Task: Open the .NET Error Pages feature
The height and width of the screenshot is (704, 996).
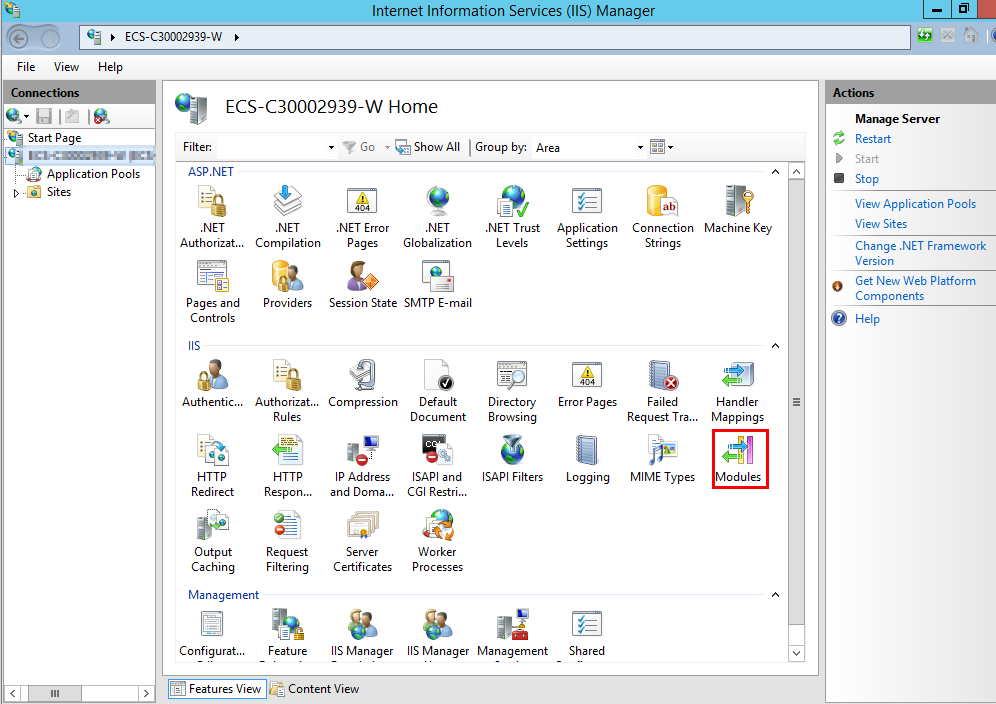Action: click(x=362, y=217)
